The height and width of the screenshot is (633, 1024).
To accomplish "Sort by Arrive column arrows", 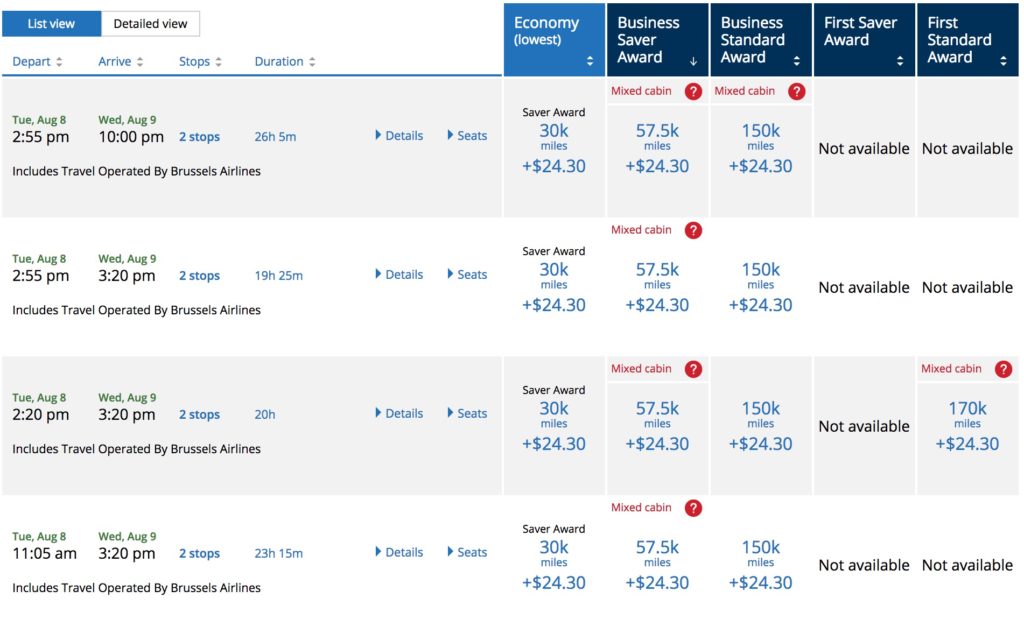I will 140,62.
